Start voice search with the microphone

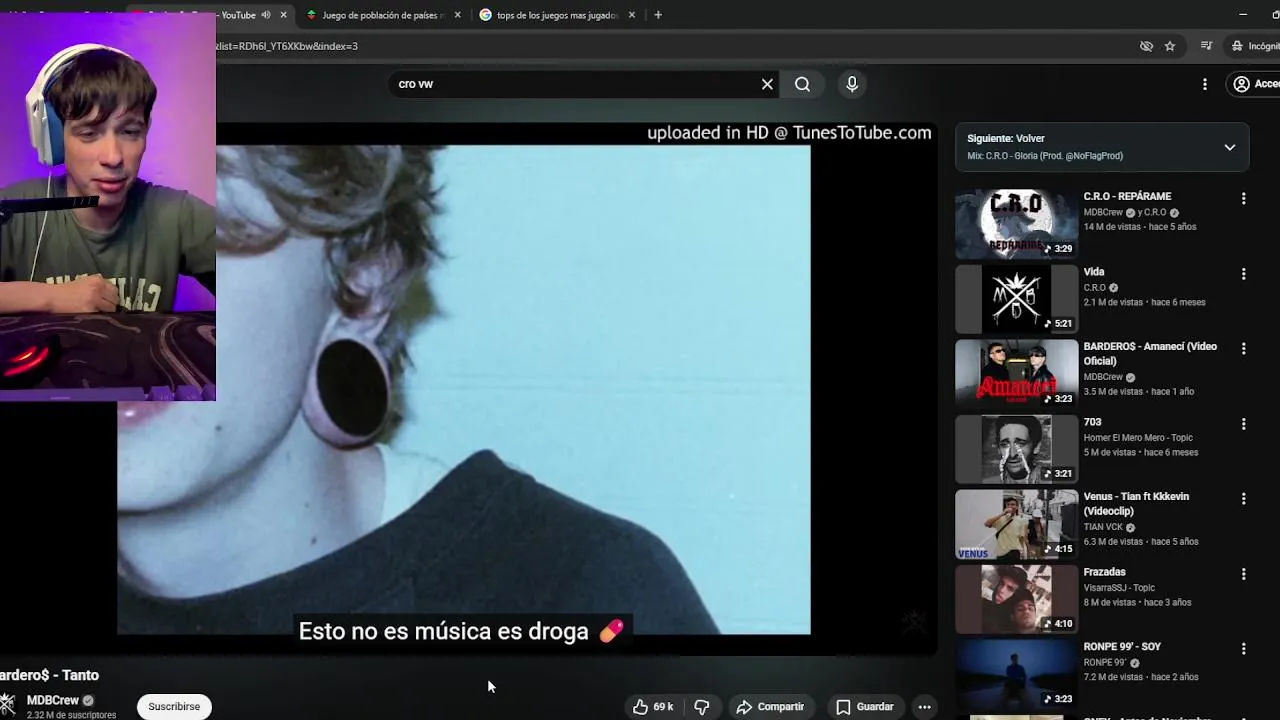pos(852,84)
